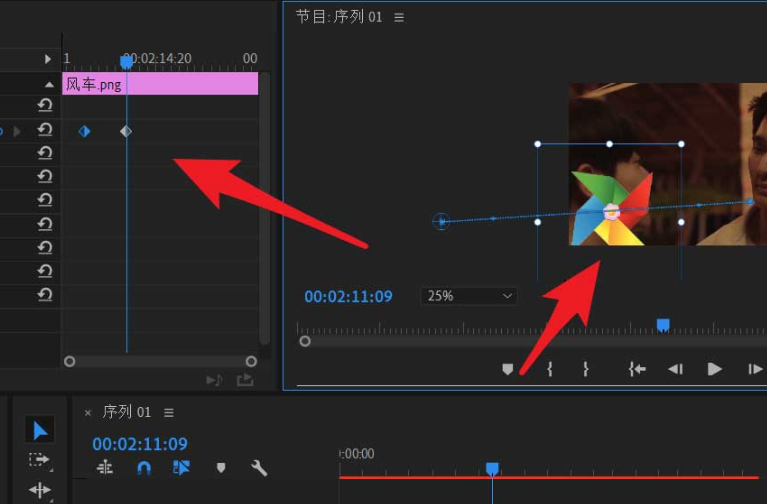
Task: Reset the first parameter below 风车.png
Action: click(45, 105)
